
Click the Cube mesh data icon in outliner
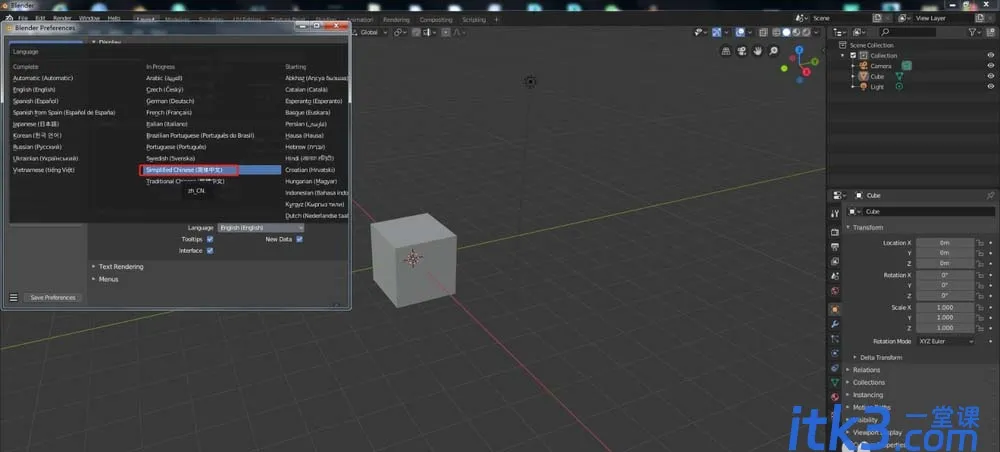[899, 77]
